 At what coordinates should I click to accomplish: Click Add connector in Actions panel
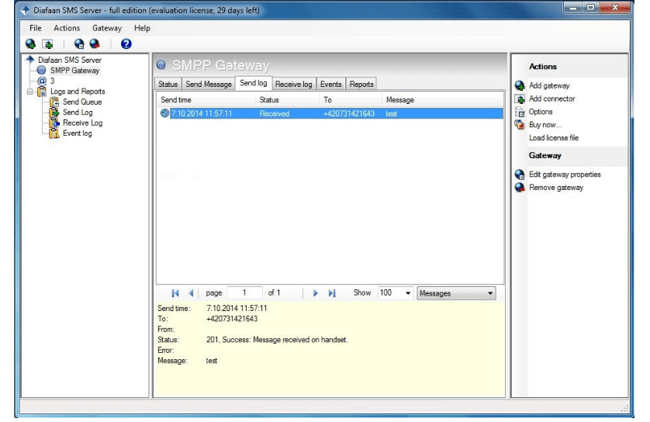coord(552,99)
